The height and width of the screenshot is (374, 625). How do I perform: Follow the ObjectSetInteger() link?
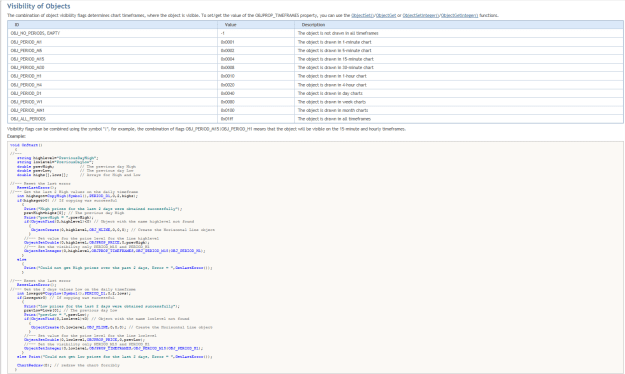[421, 16]
